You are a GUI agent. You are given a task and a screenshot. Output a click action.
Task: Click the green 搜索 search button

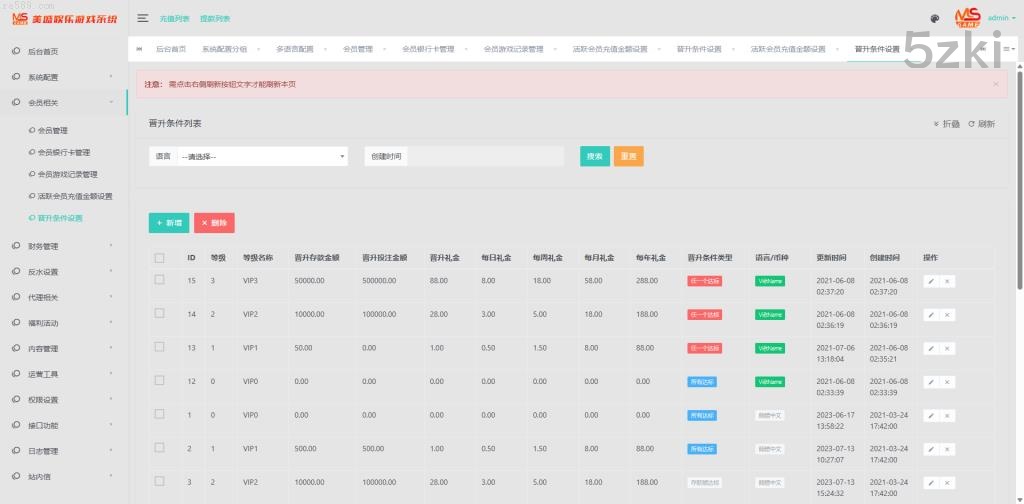594,156
